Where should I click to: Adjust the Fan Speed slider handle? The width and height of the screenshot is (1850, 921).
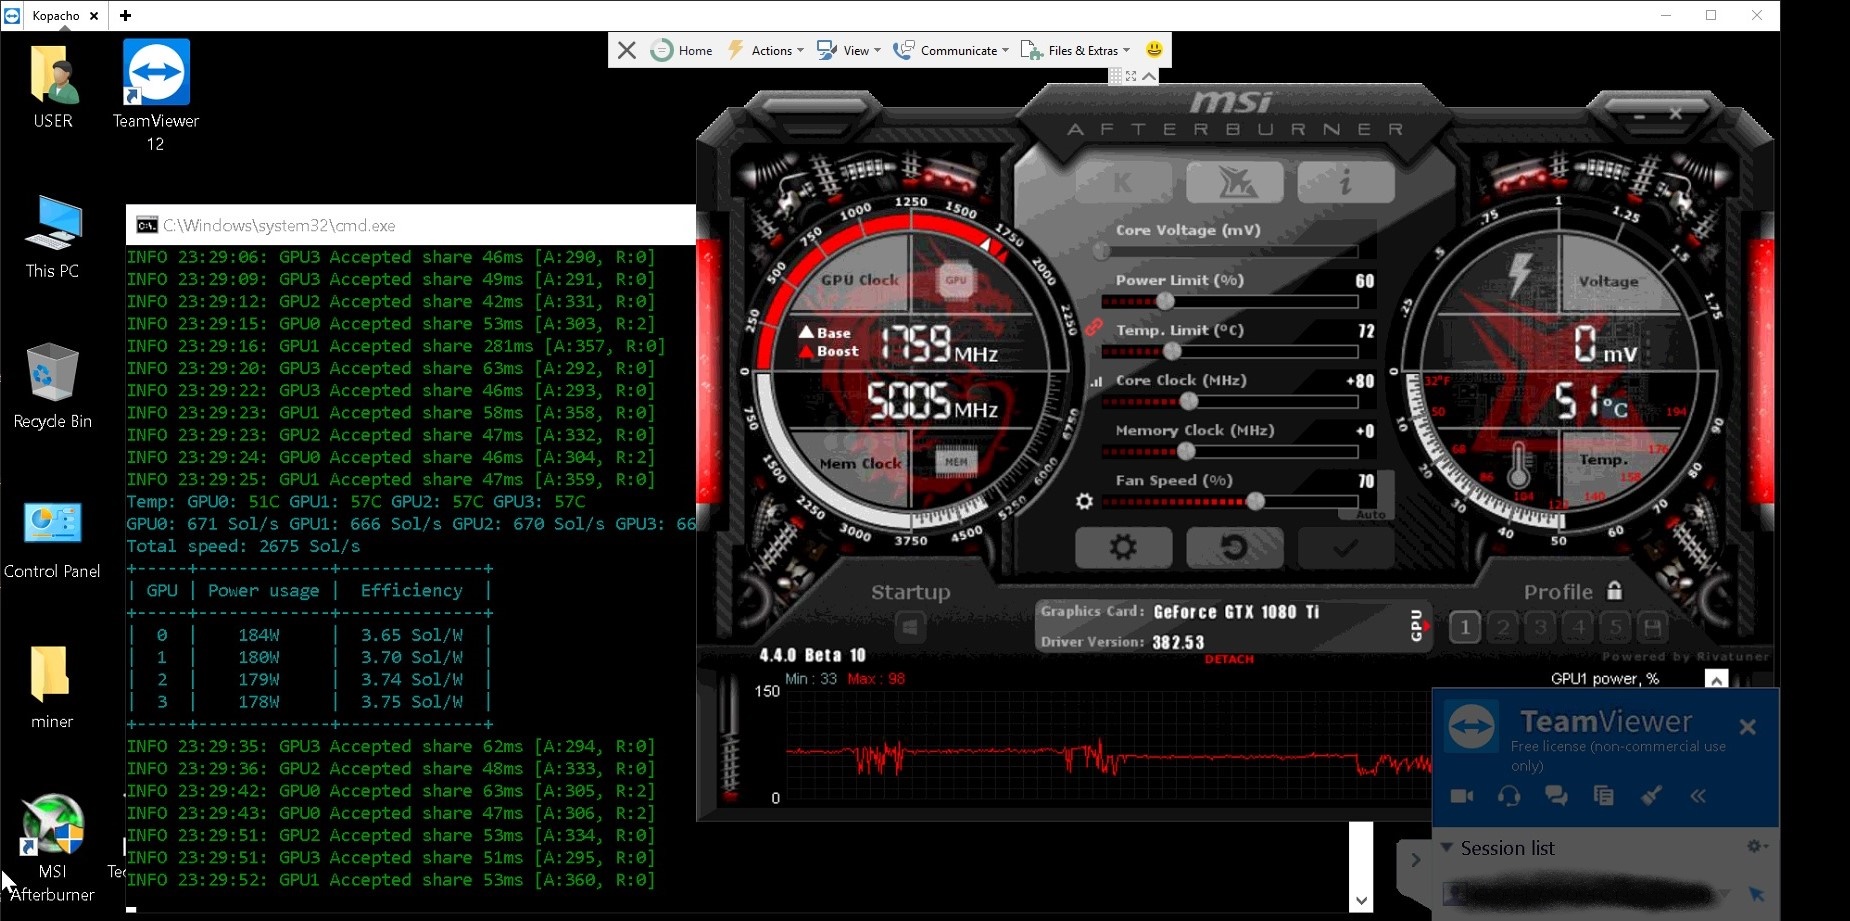coord(1255,501)
